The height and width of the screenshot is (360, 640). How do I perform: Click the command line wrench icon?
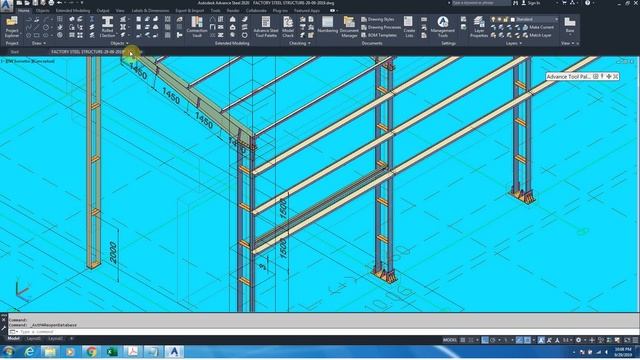(x=3, y=328)
